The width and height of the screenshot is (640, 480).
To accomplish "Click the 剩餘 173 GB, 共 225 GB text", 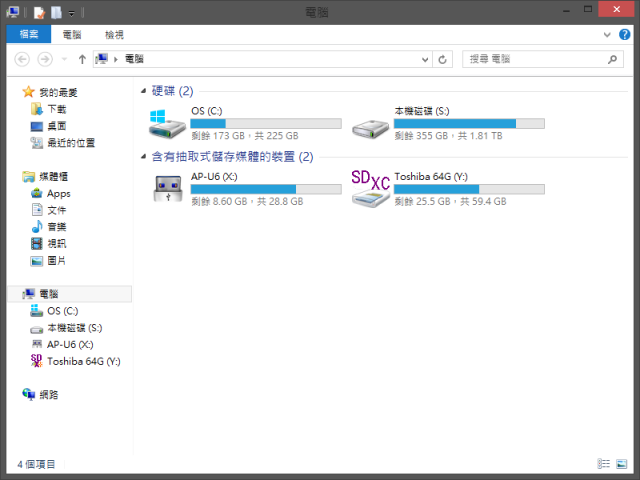I will click(x=245, y=136).
